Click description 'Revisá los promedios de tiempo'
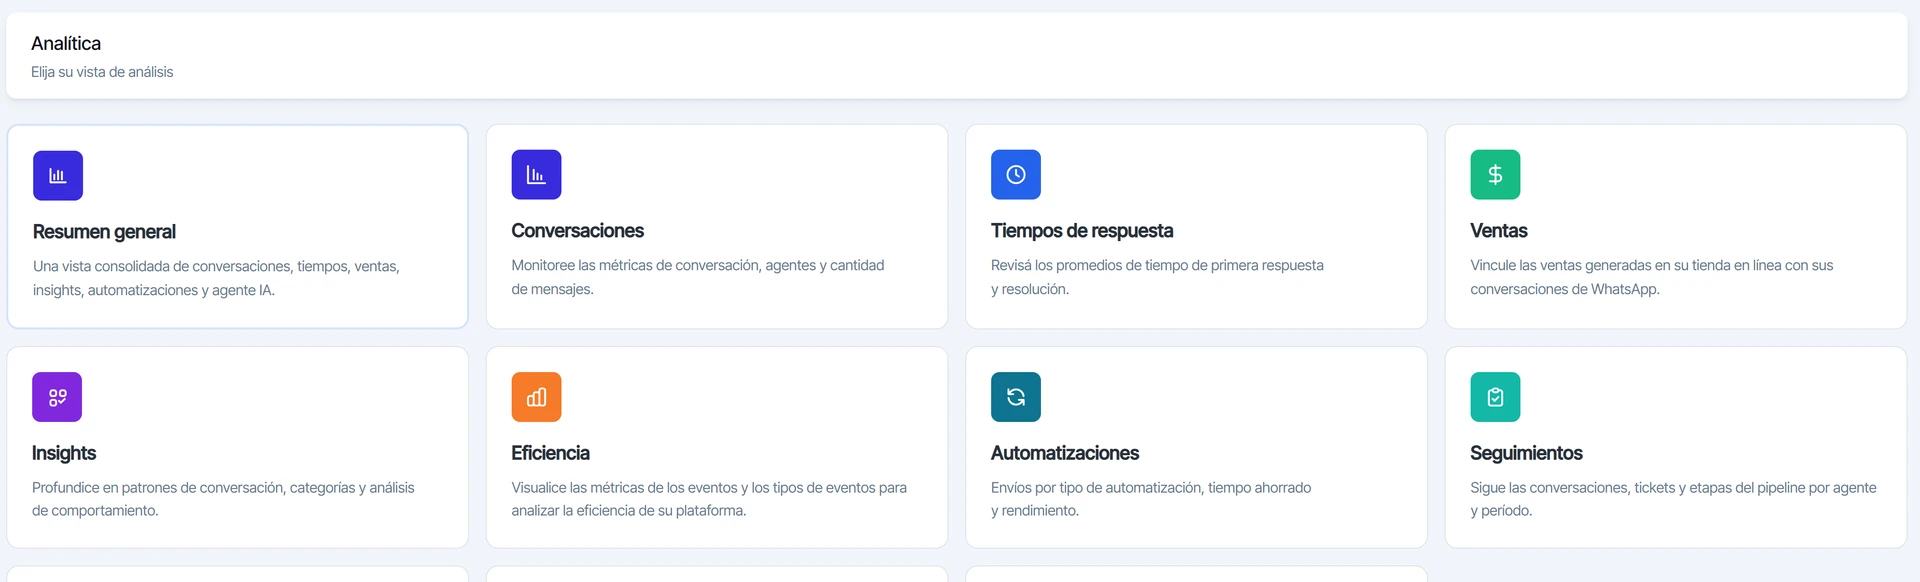1920x582 pixels. tap(1157, 277)
